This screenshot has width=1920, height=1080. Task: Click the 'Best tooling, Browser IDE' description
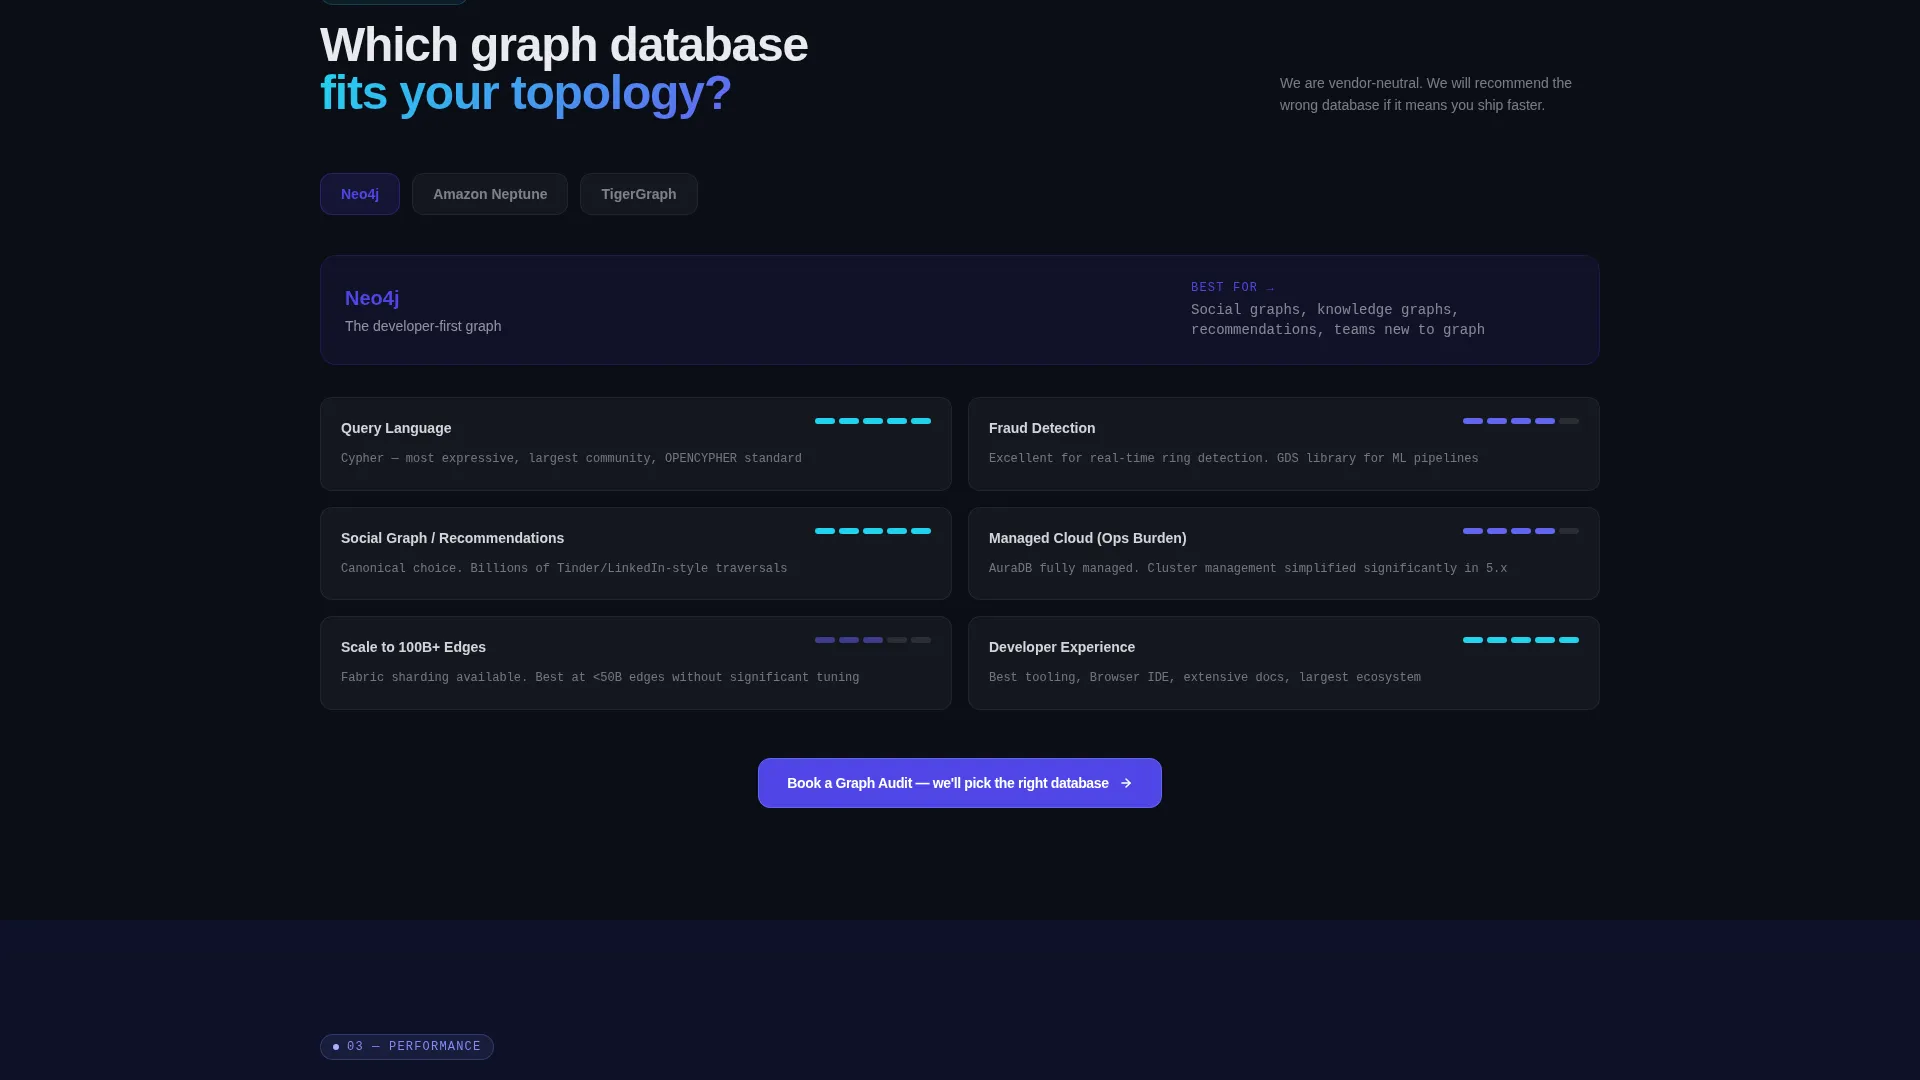pos(1205,678)
